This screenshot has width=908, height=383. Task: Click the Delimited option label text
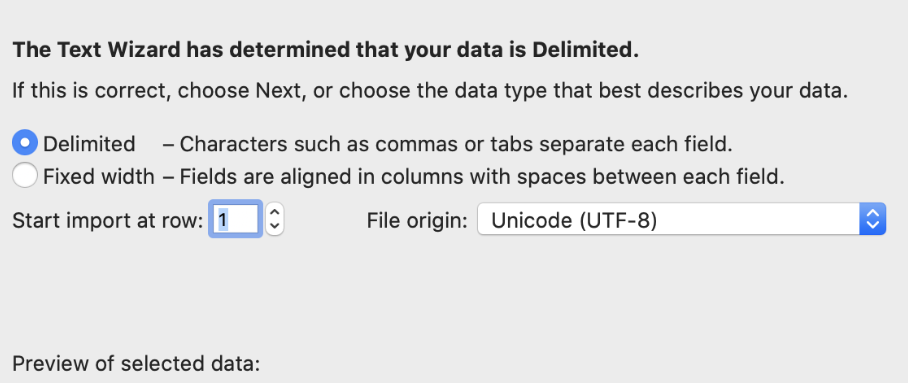pos(89,144)
